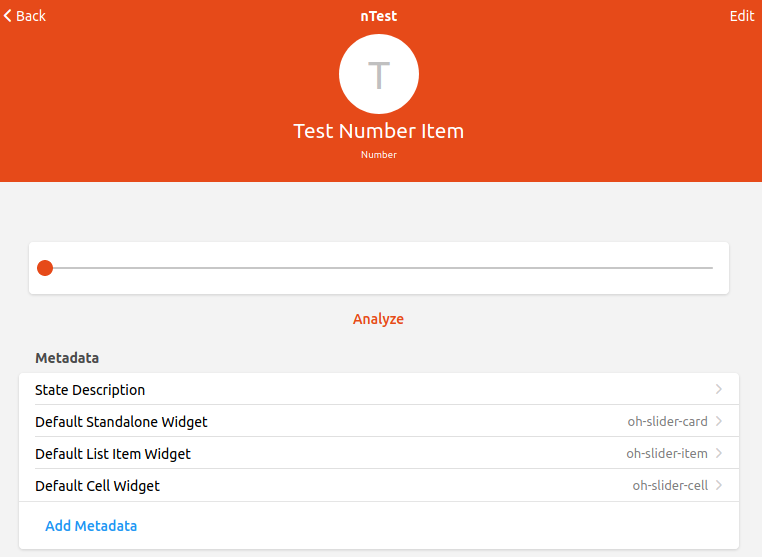Click the orange slider handle

[44, 268]
